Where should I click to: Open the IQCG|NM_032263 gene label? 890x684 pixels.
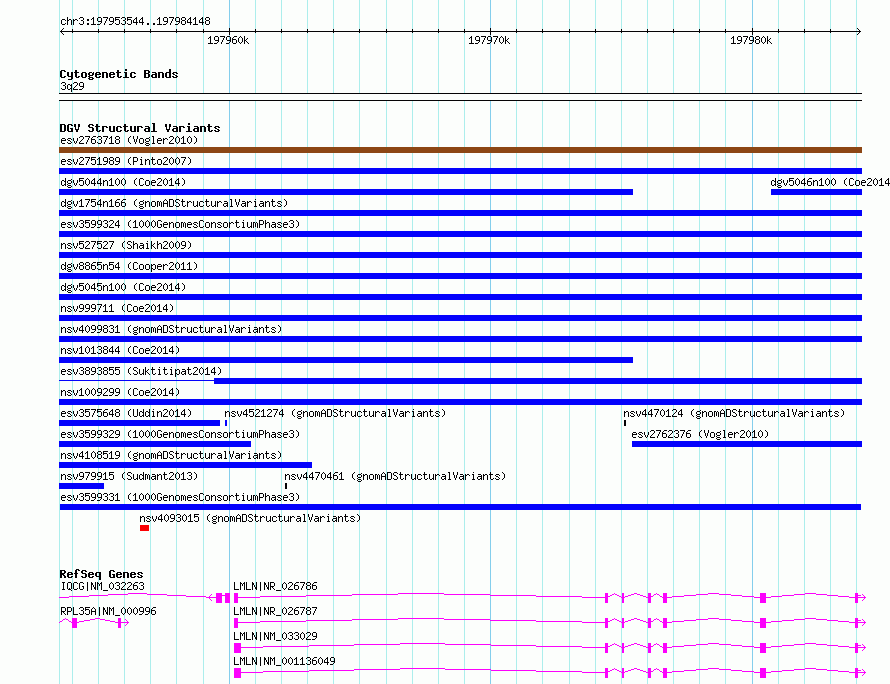[103, 586]
